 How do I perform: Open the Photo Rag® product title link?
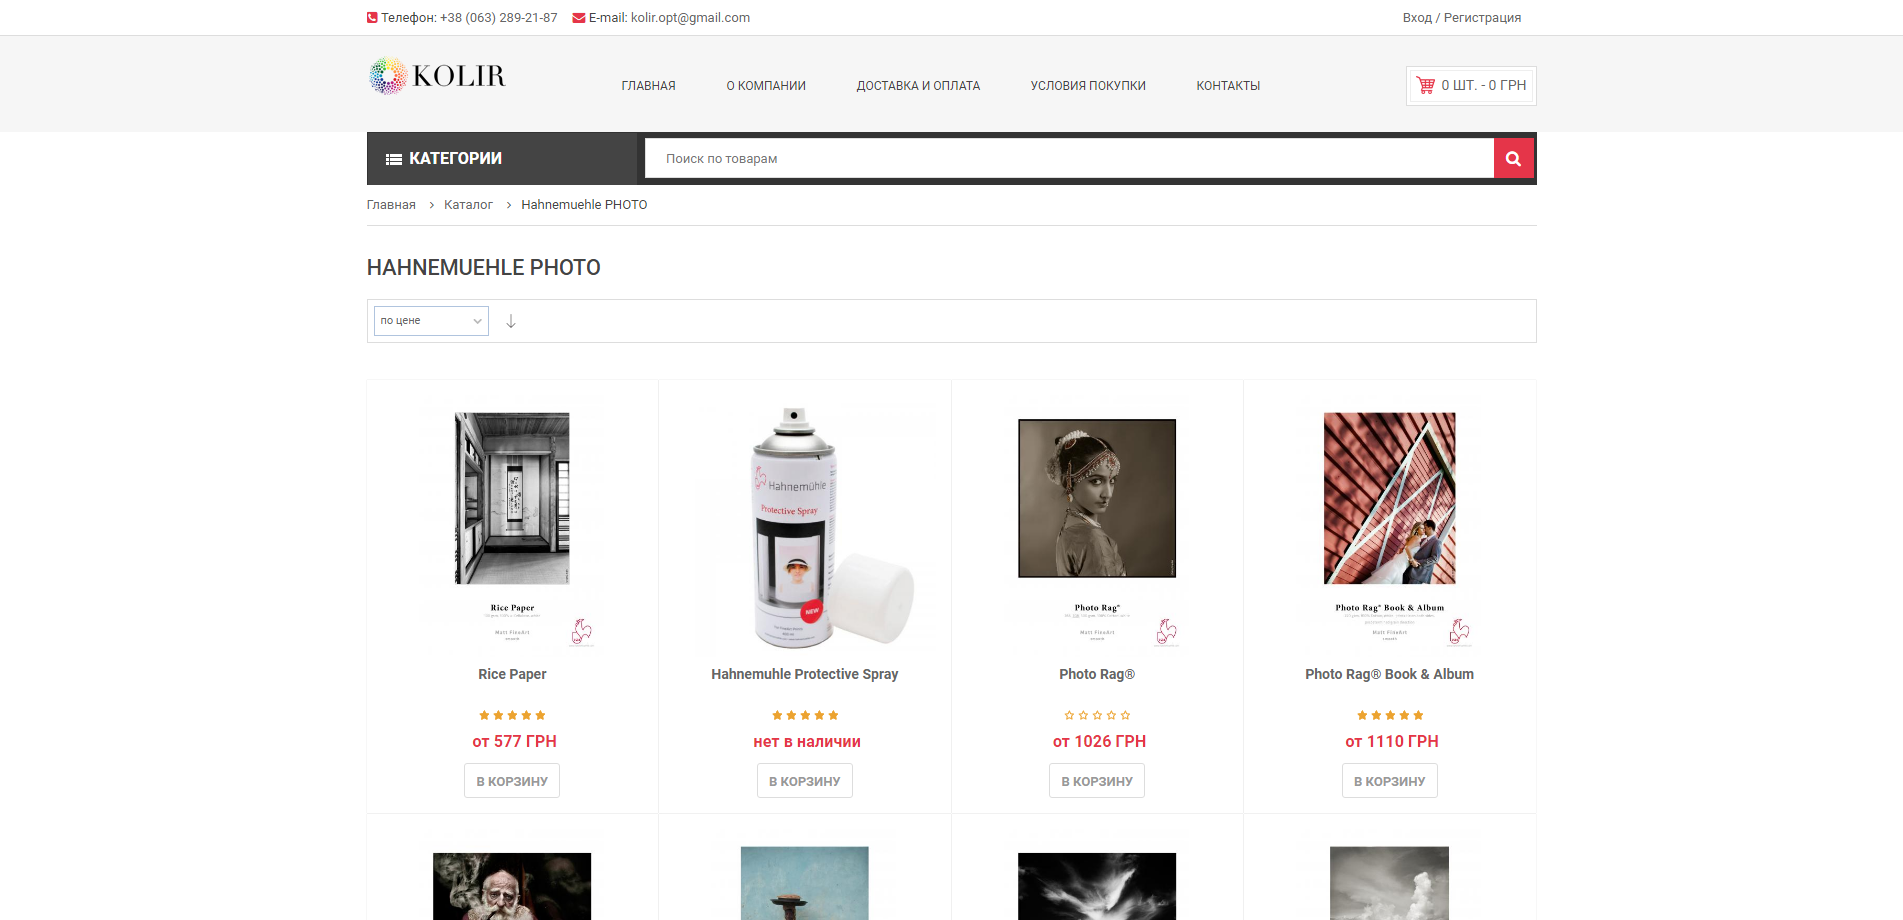click(x=1097, y=674)
